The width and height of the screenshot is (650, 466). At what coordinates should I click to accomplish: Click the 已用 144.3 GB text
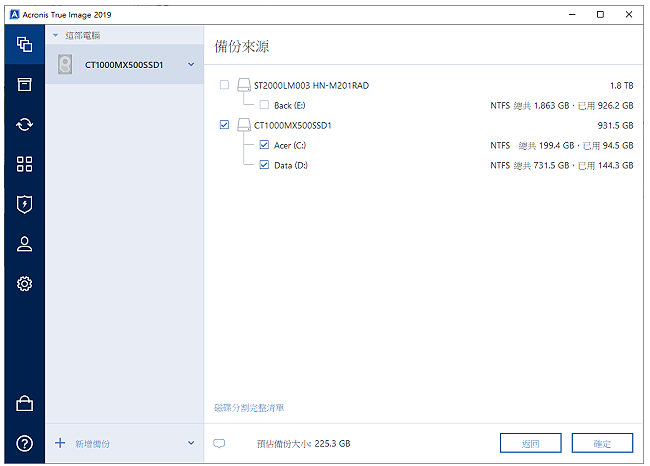click(x=606, y=165)
